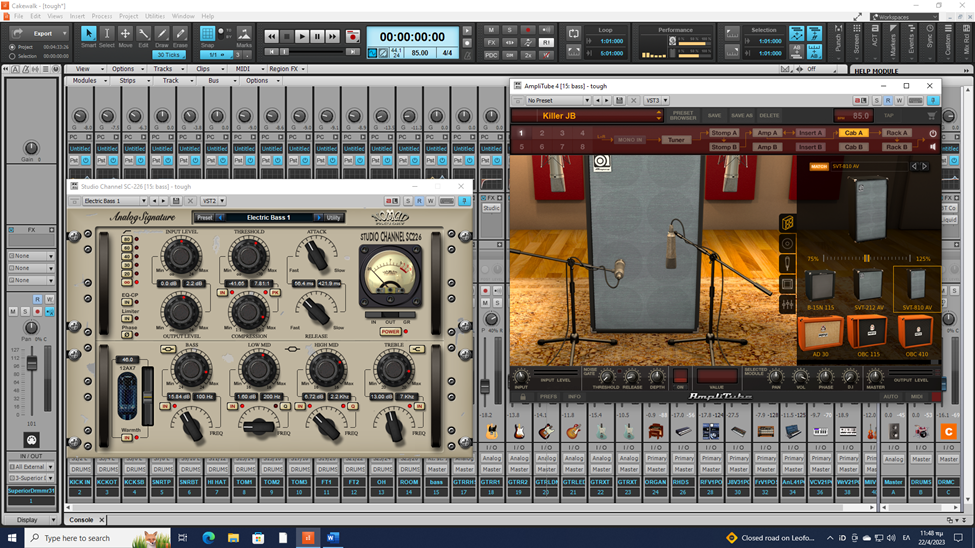The height and width of the screenshot is (548, 975).
Task: Adjust the cabinet size slider
Action: click(x=867, y=258)
